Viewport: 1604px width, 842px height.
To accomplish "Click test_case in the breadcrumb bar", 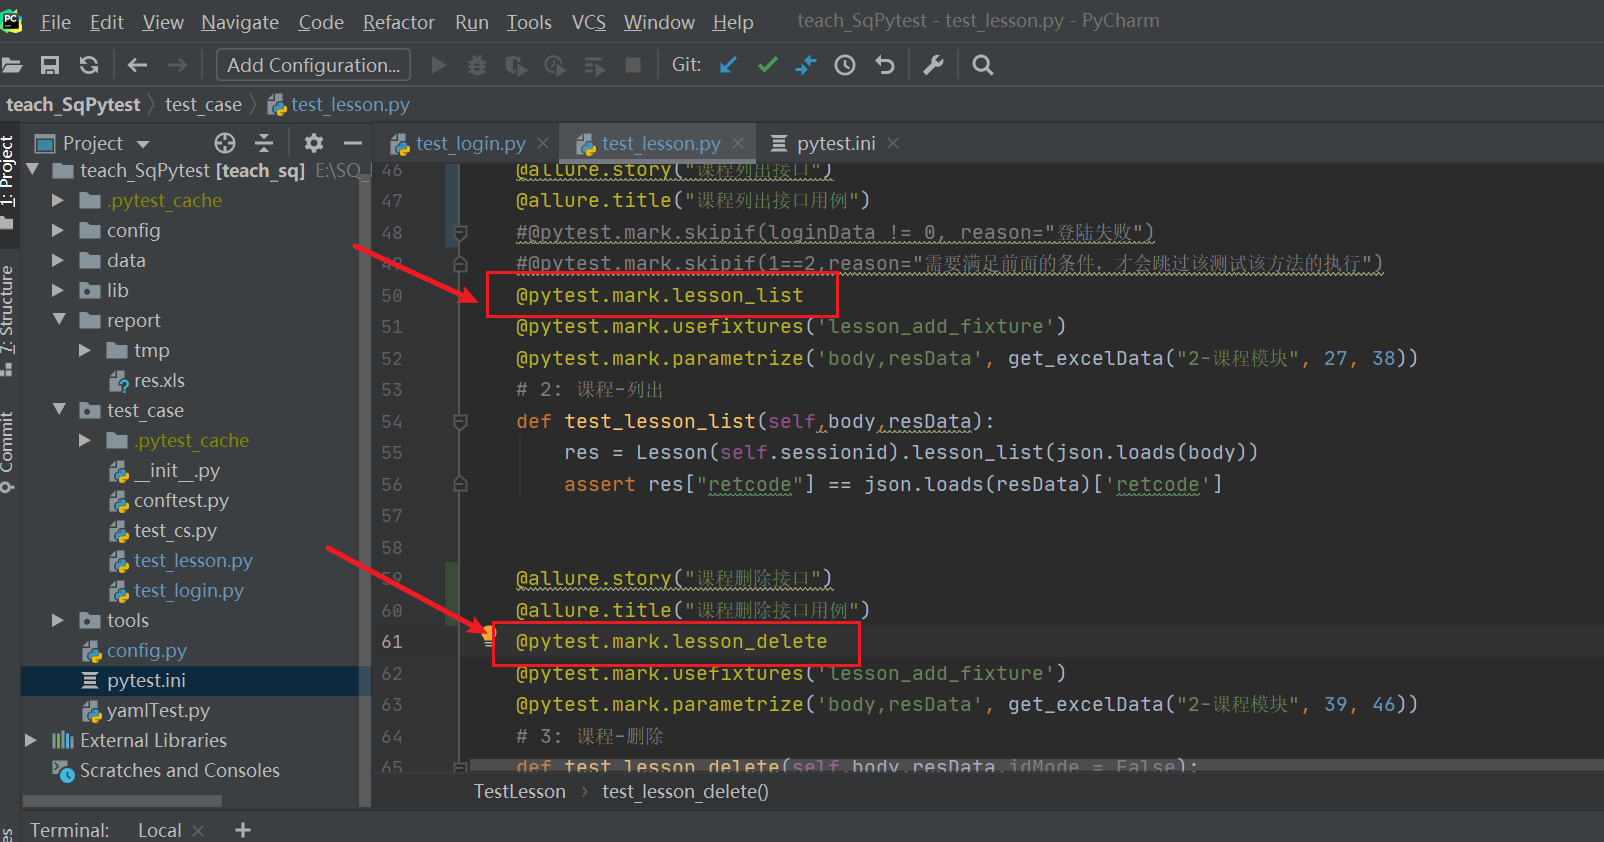I will (203, 105).
